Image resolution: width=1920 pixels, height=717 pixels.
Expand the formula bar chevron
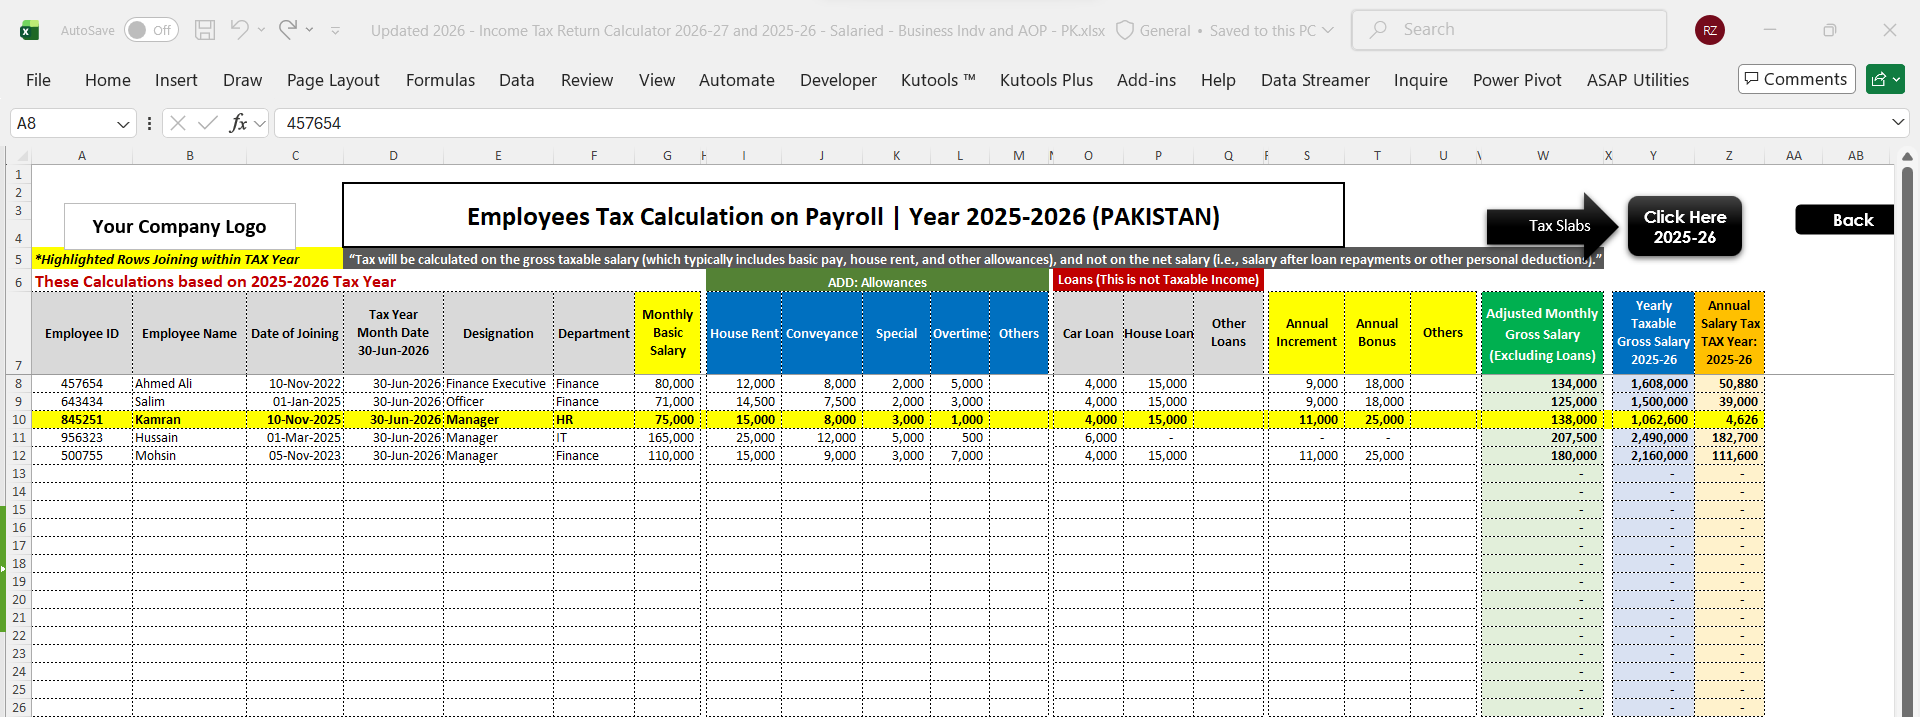pos(1898,122)
